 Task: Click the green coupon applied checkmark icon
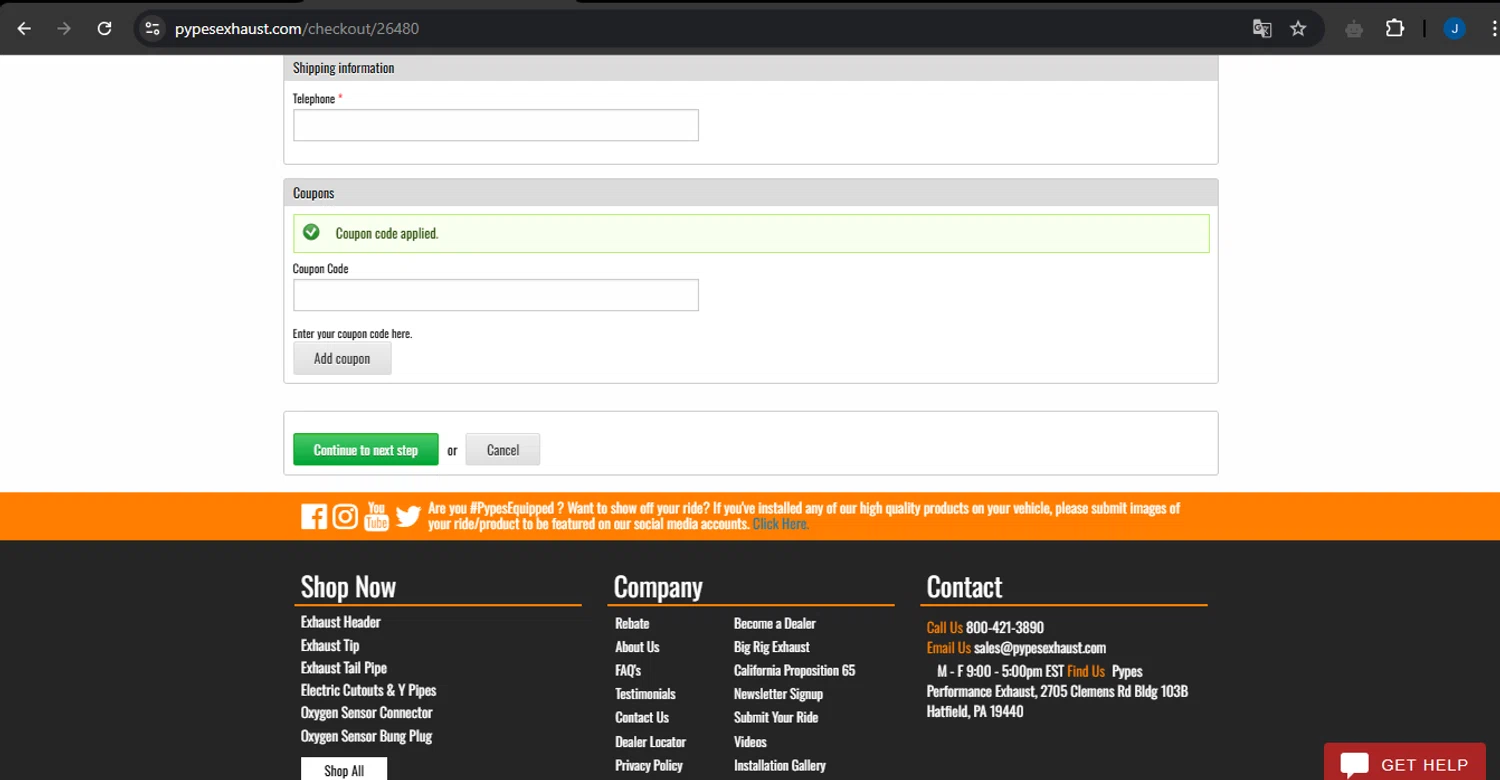[311, 232]
